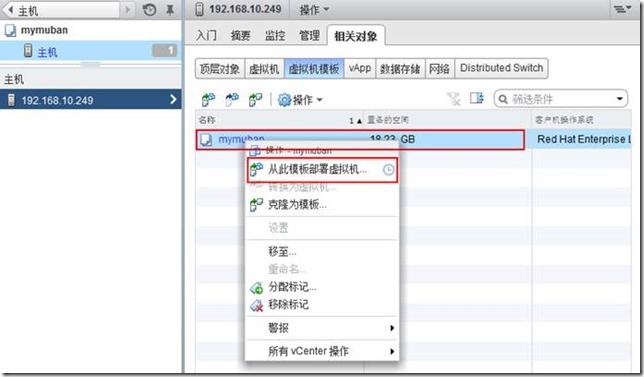644x377 pixels.
Task: Click the count badge beside 主机
Action: pos(165,51)
